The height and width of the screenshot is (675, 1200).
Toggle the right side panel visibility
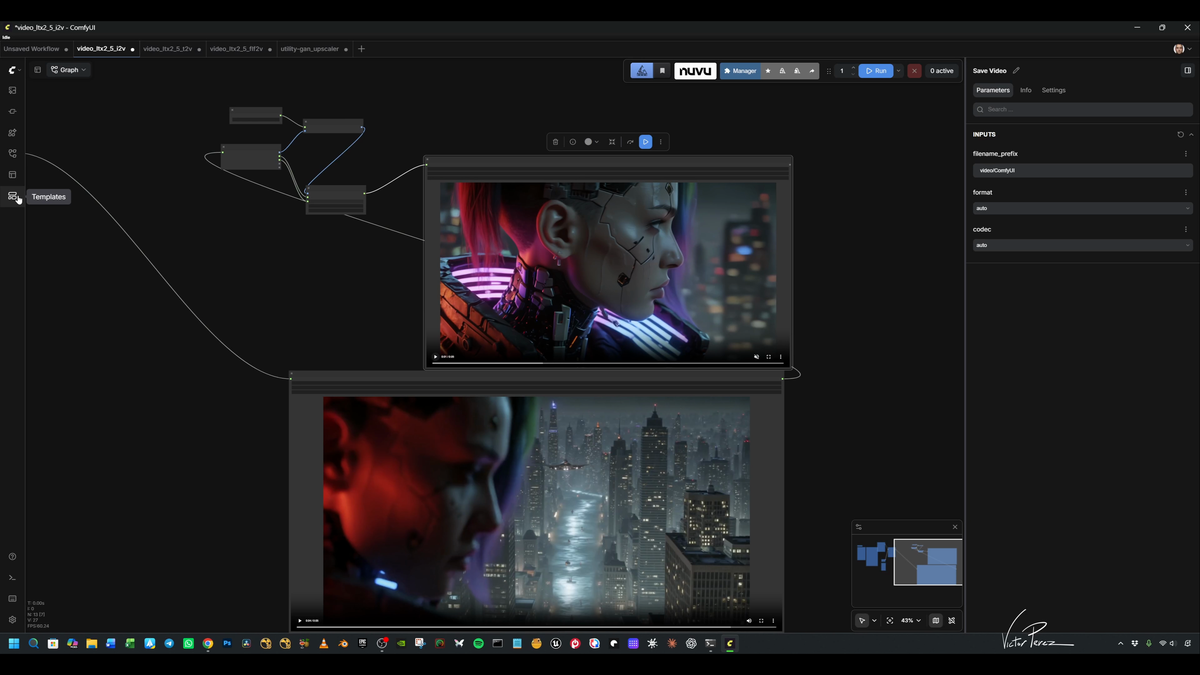(x=1187, y=70)
